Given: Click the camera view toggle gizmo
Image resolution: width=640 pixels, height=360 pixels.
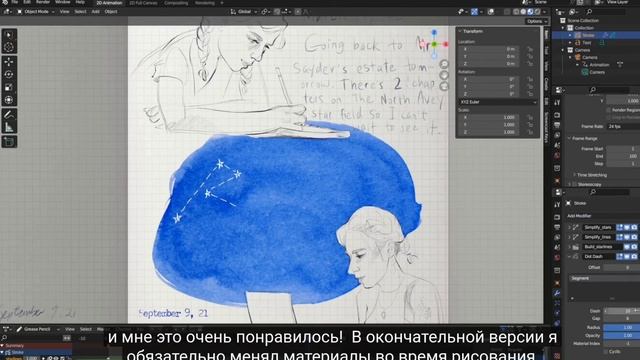Looking at the screenshot, I should [444, 86].
